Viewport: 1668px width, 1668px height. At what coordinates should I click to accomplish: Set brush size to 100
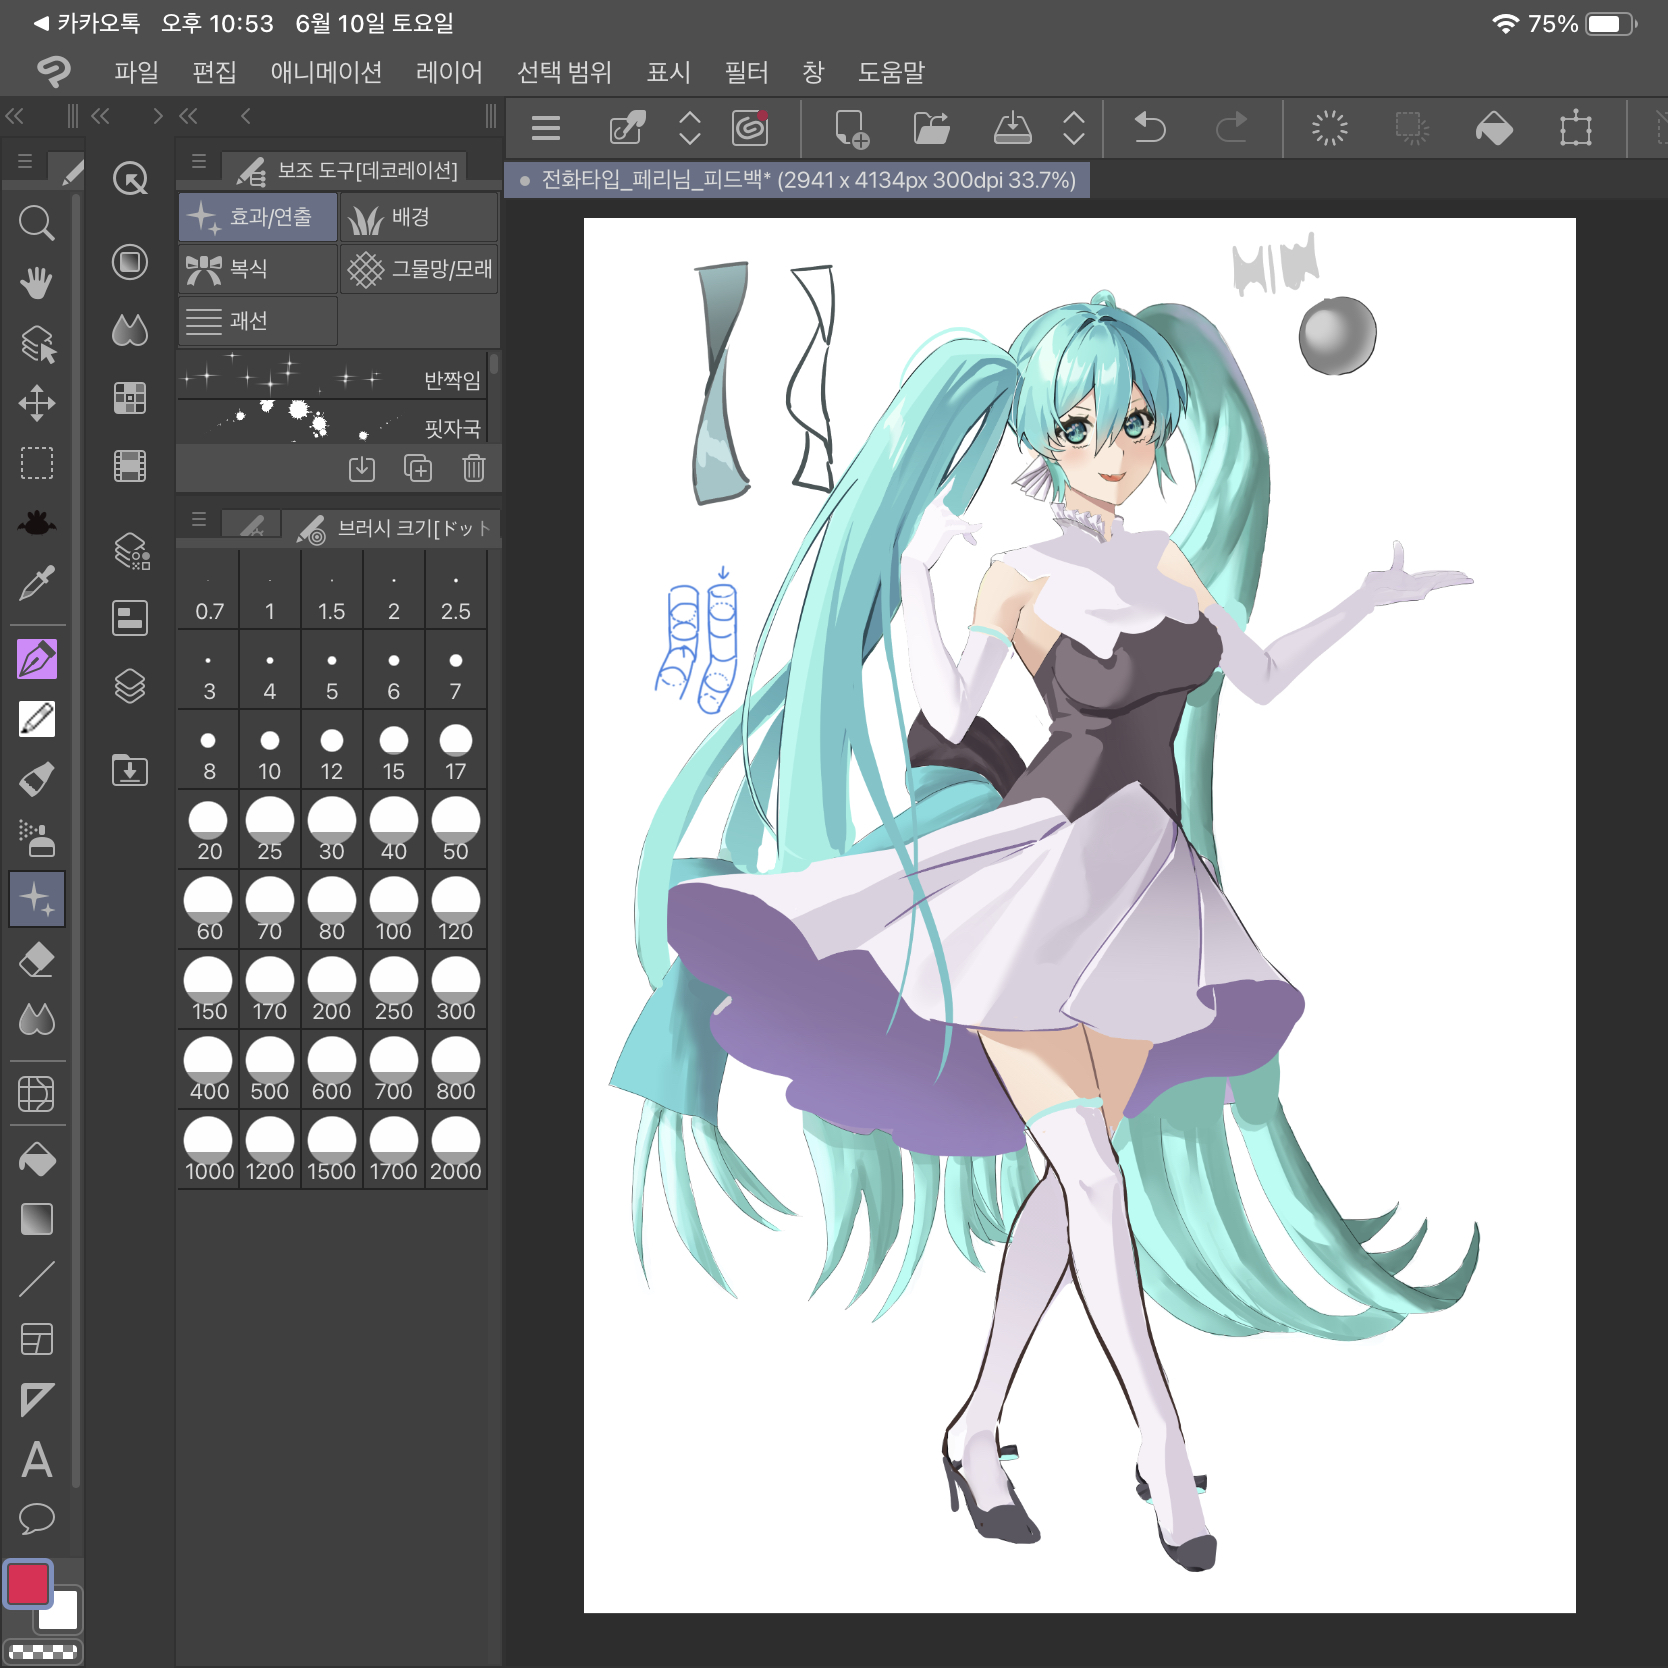pos(393,909)
